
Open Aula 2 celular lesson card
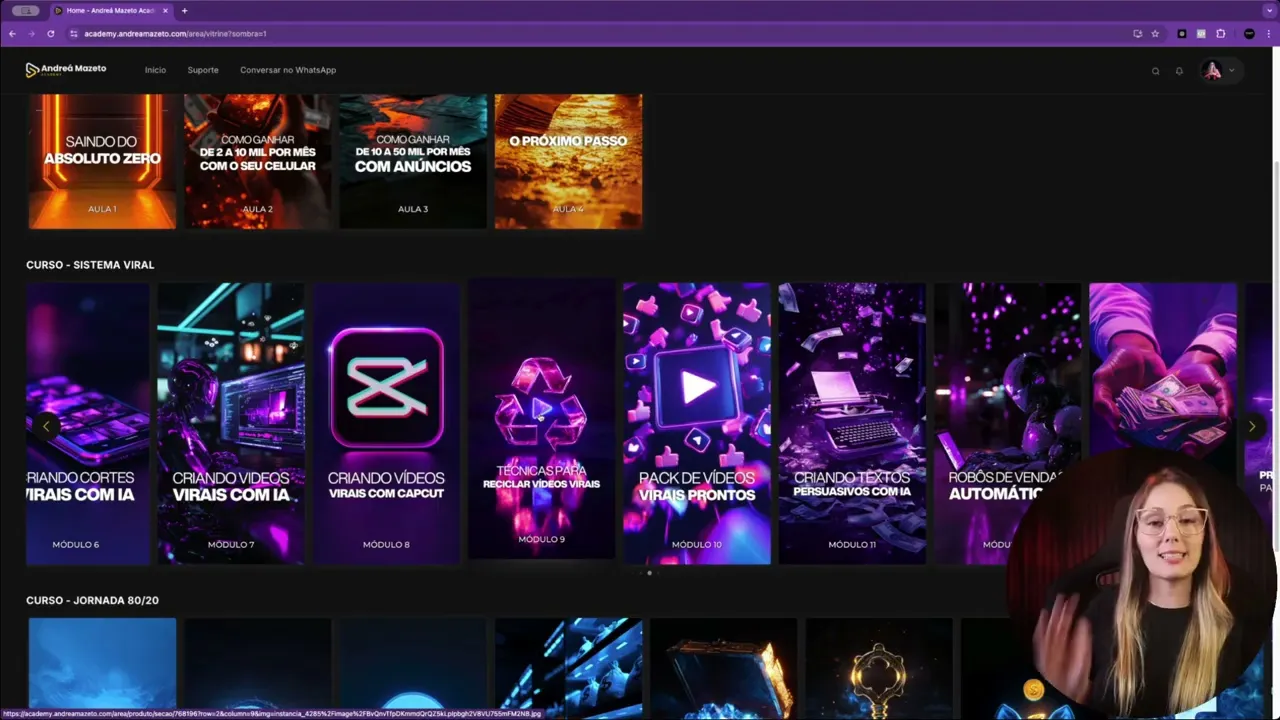tap(257, 161)
